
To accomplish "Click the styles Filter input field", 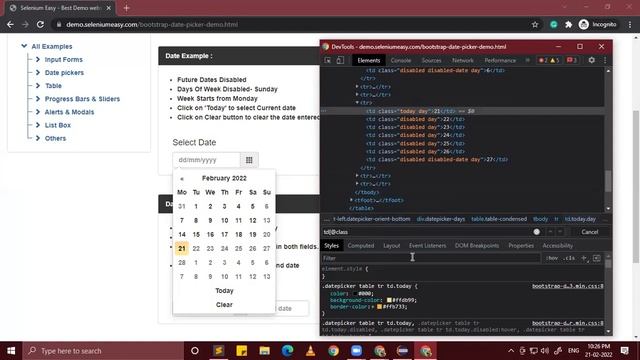I will (x=431, y=258).
